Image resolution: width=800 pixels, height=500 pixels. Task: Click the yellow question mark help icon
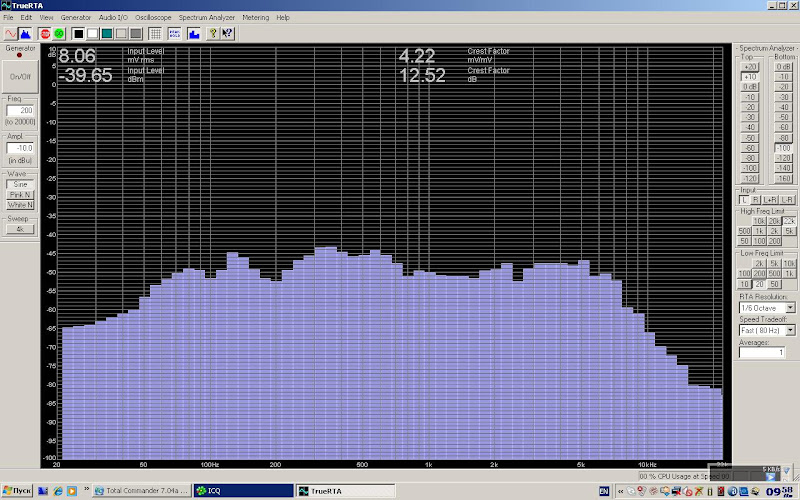212,33
